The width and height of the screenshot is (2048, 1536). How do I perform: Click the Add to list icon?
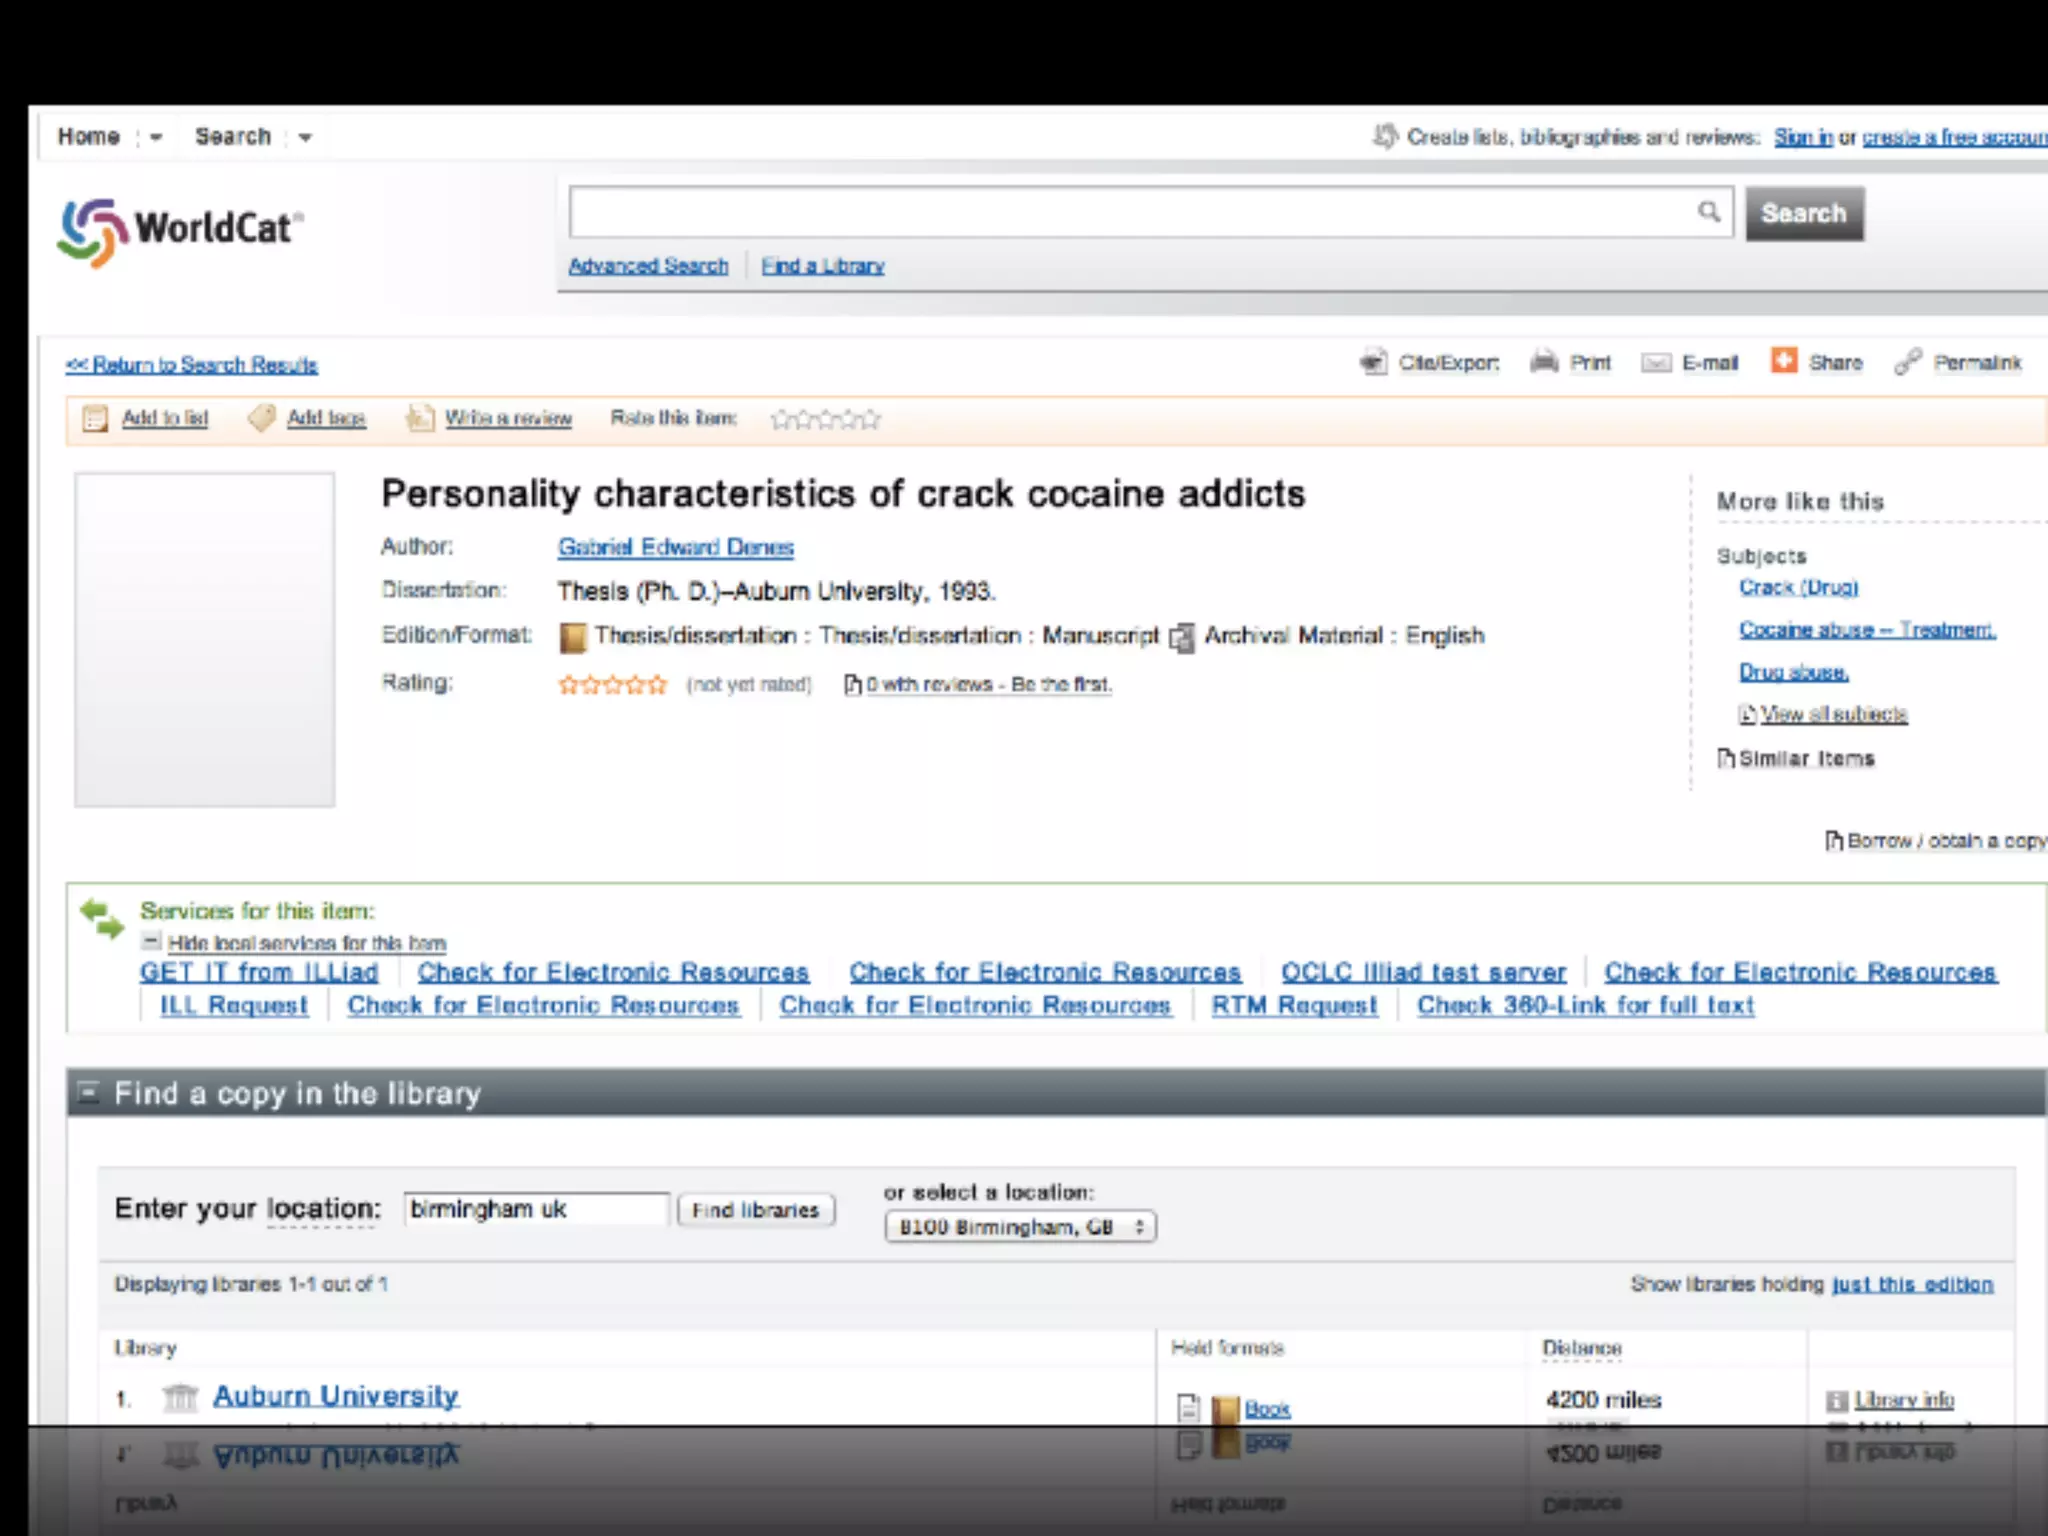pos(95,418)
